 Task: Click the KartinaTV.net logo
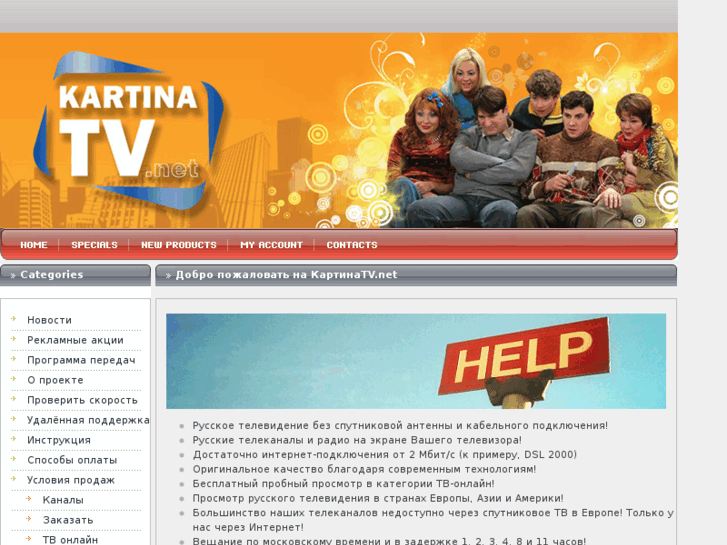point(129,130)
